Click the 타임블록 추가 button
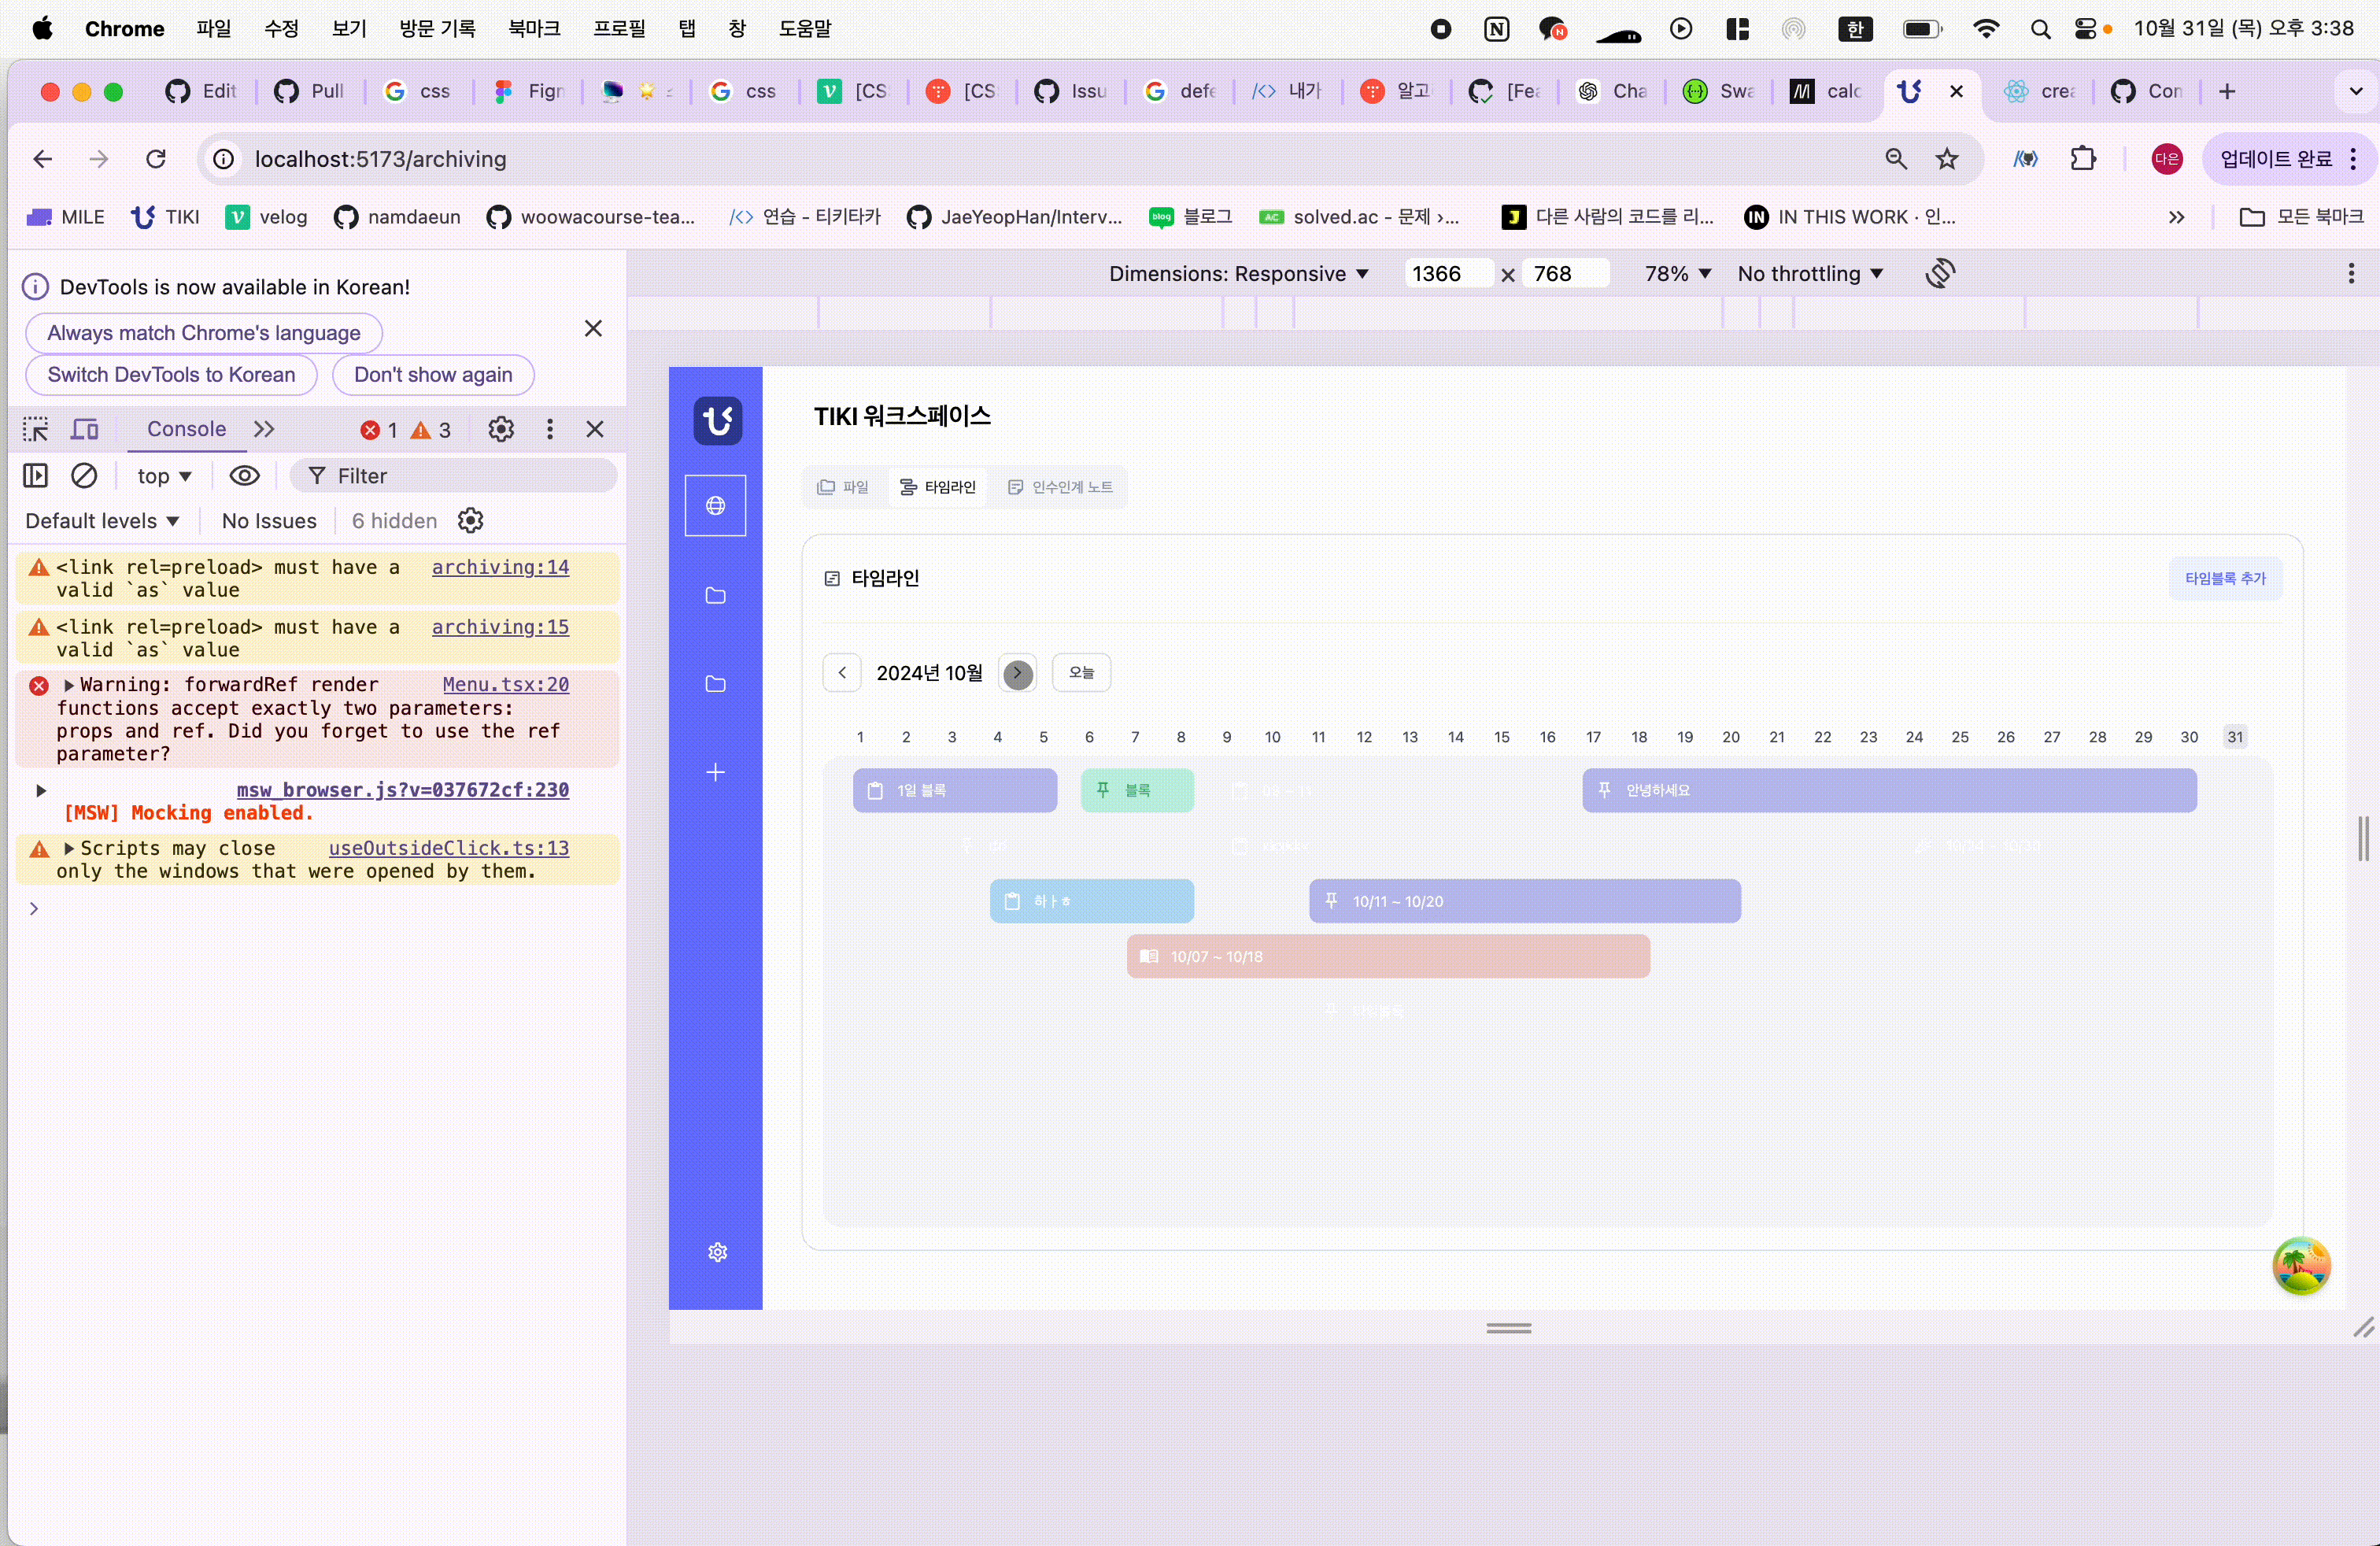This screenshot has width=2380, height=1546. click(x=2224, y=578)
